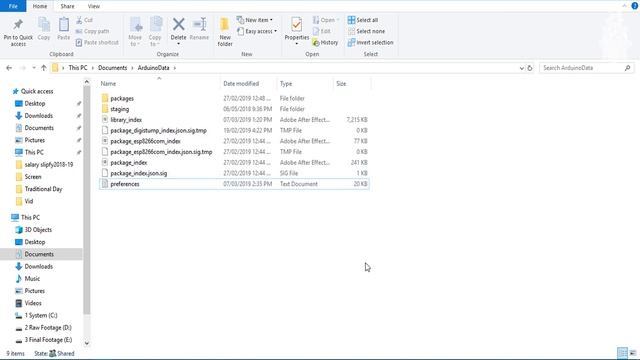Collapse the ribbon with the chevron
640x360 pixels.
[624, 6]
